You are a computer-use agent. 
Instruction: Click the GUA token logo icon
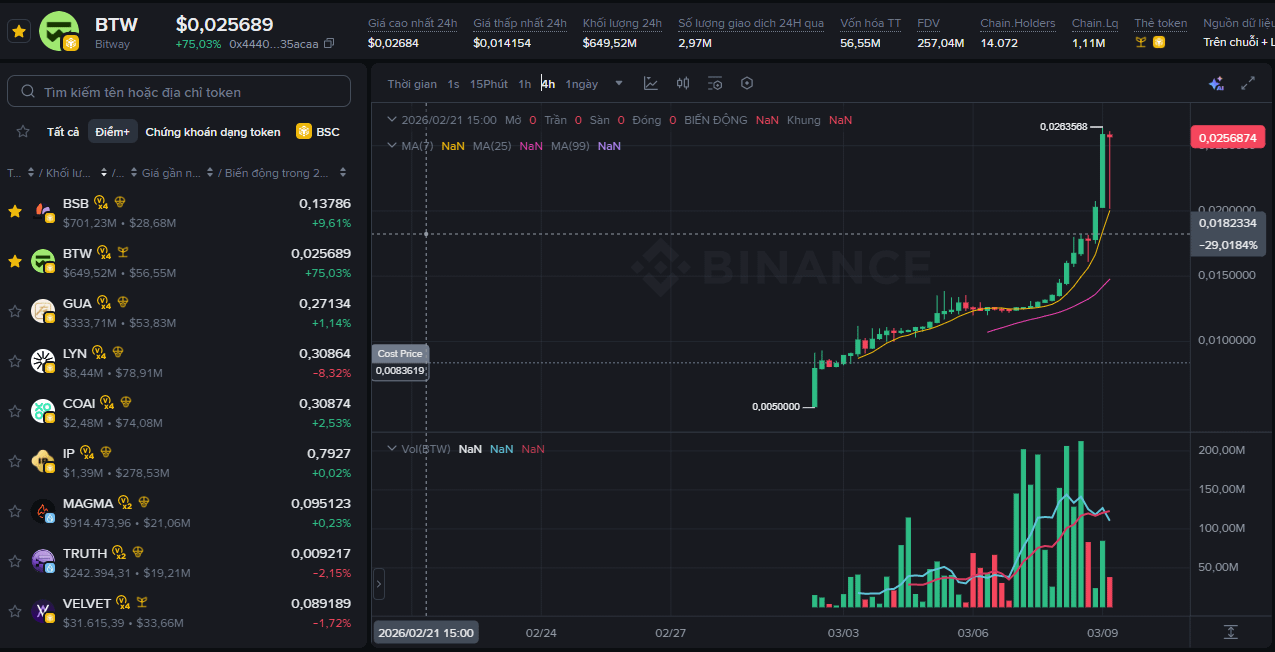pyautogui.click(x=43, y=311)
